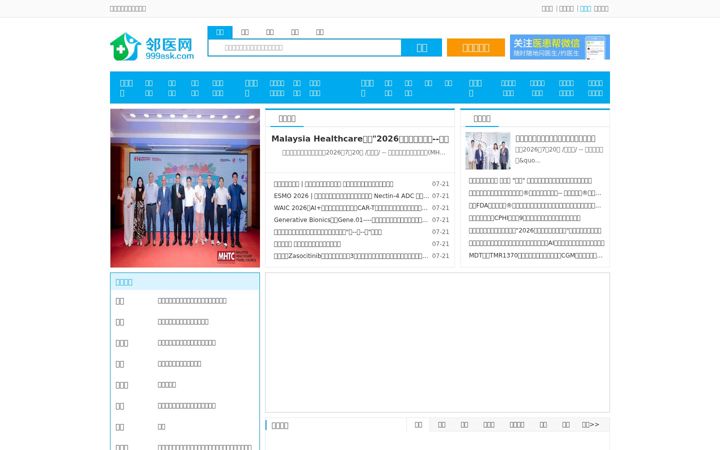Click the blue-colored link in the top utility bar
Viewport: 720px width, 450px height.
(585, 9)
